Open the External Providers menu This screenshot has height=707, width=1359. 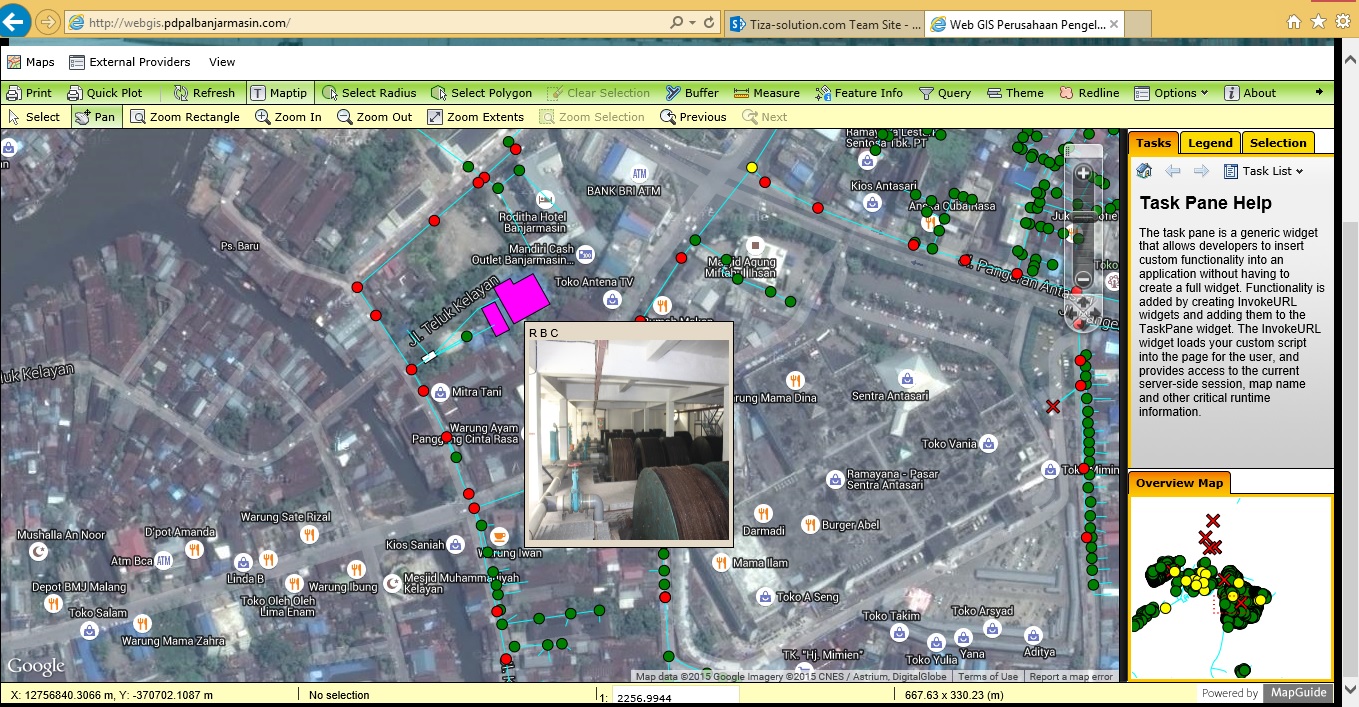tap(129, 62)
